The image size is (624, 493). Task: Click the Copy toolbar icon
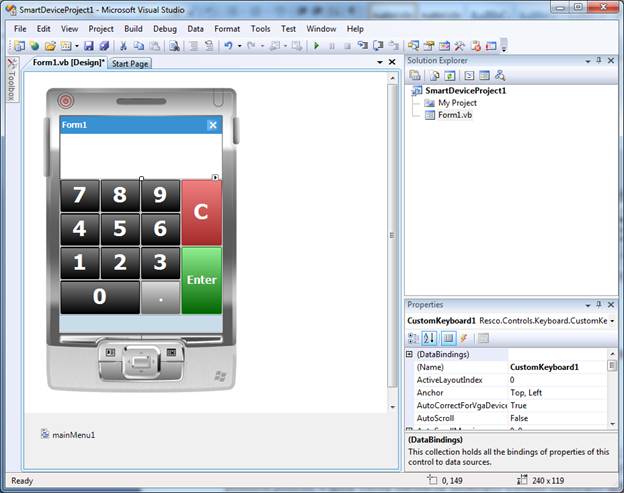pos(138,46)
